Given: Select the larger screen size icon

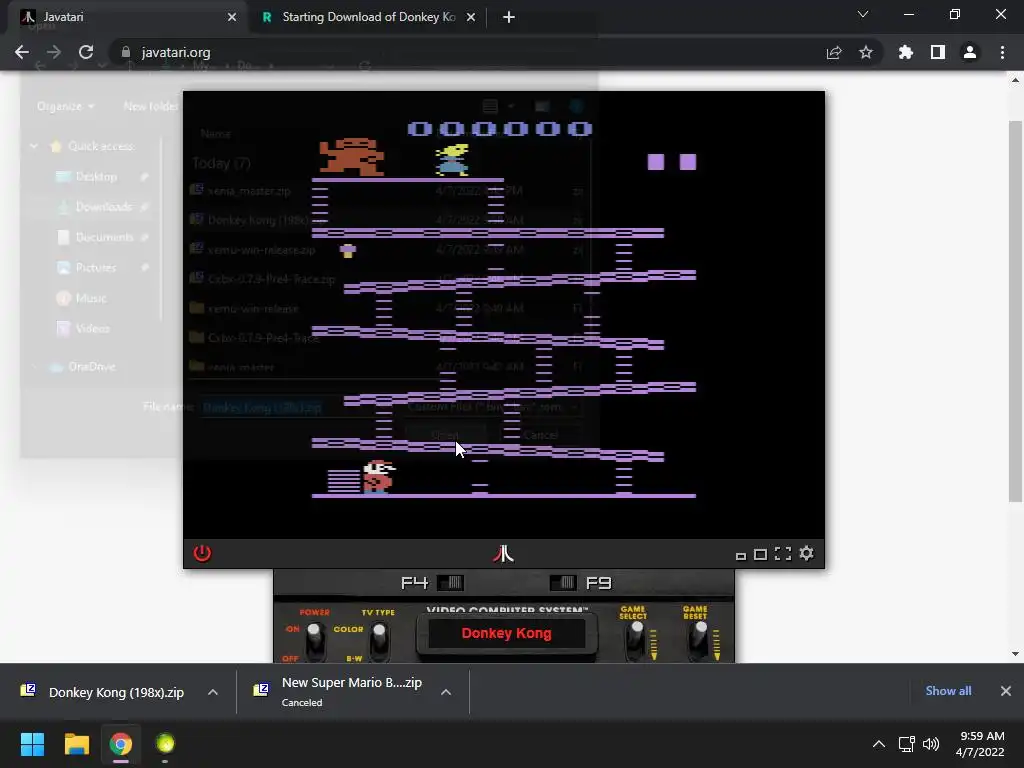Looking at the screenshot, I should (760, 554).
